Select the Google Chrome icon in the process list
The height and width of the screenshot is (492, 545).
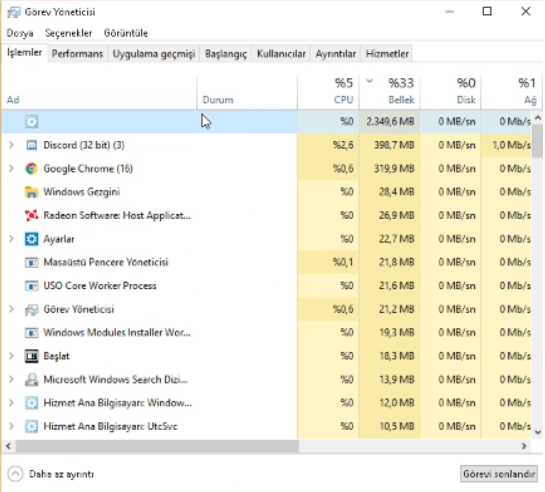click(31, 169)
